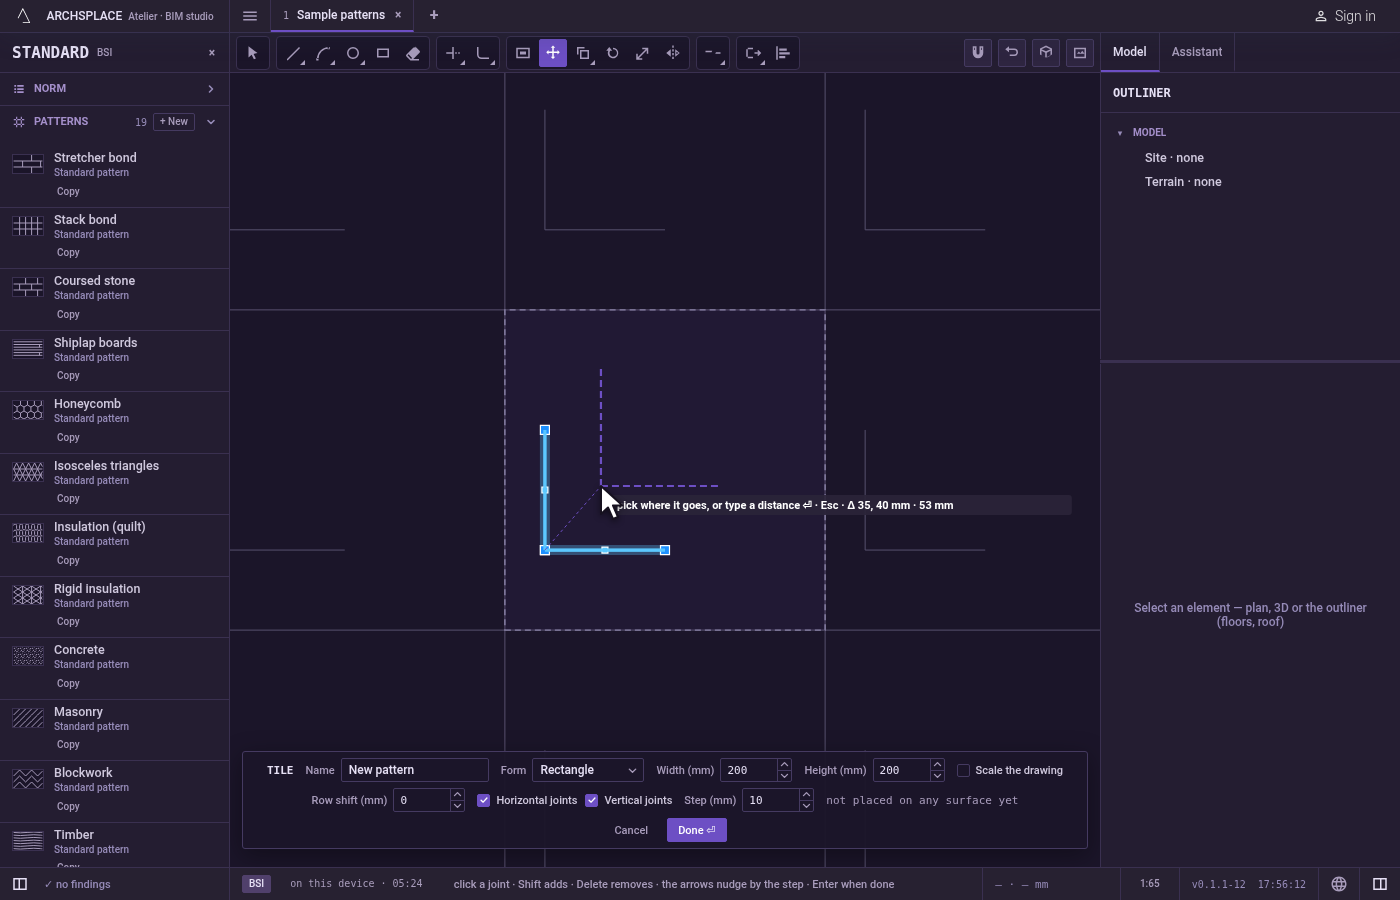1400x900 pixels.
Task: Copy the Honeycomb pattern
Action: [68, 438]
